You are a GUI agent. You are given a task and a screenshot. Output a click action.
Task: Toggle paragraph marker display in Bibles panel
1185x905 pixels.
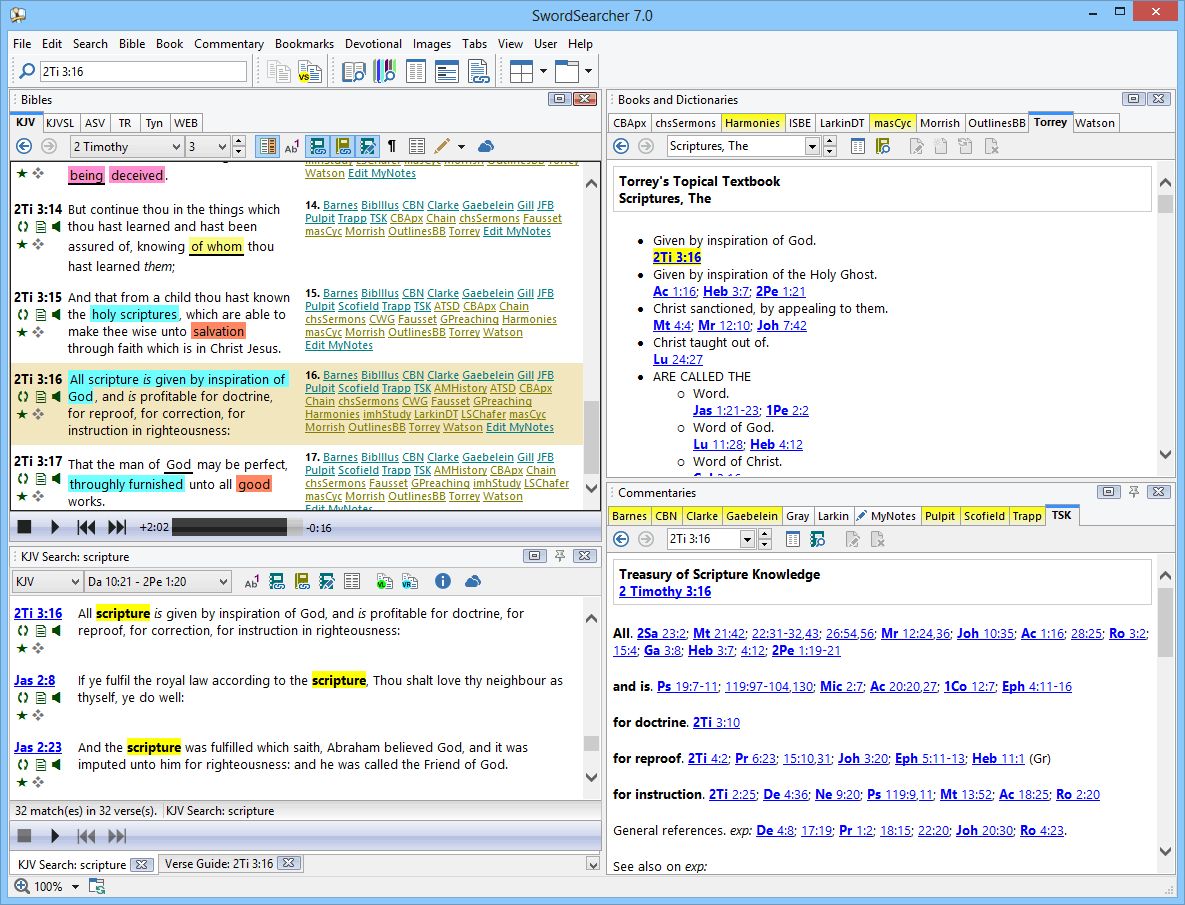tap(392, 146)
